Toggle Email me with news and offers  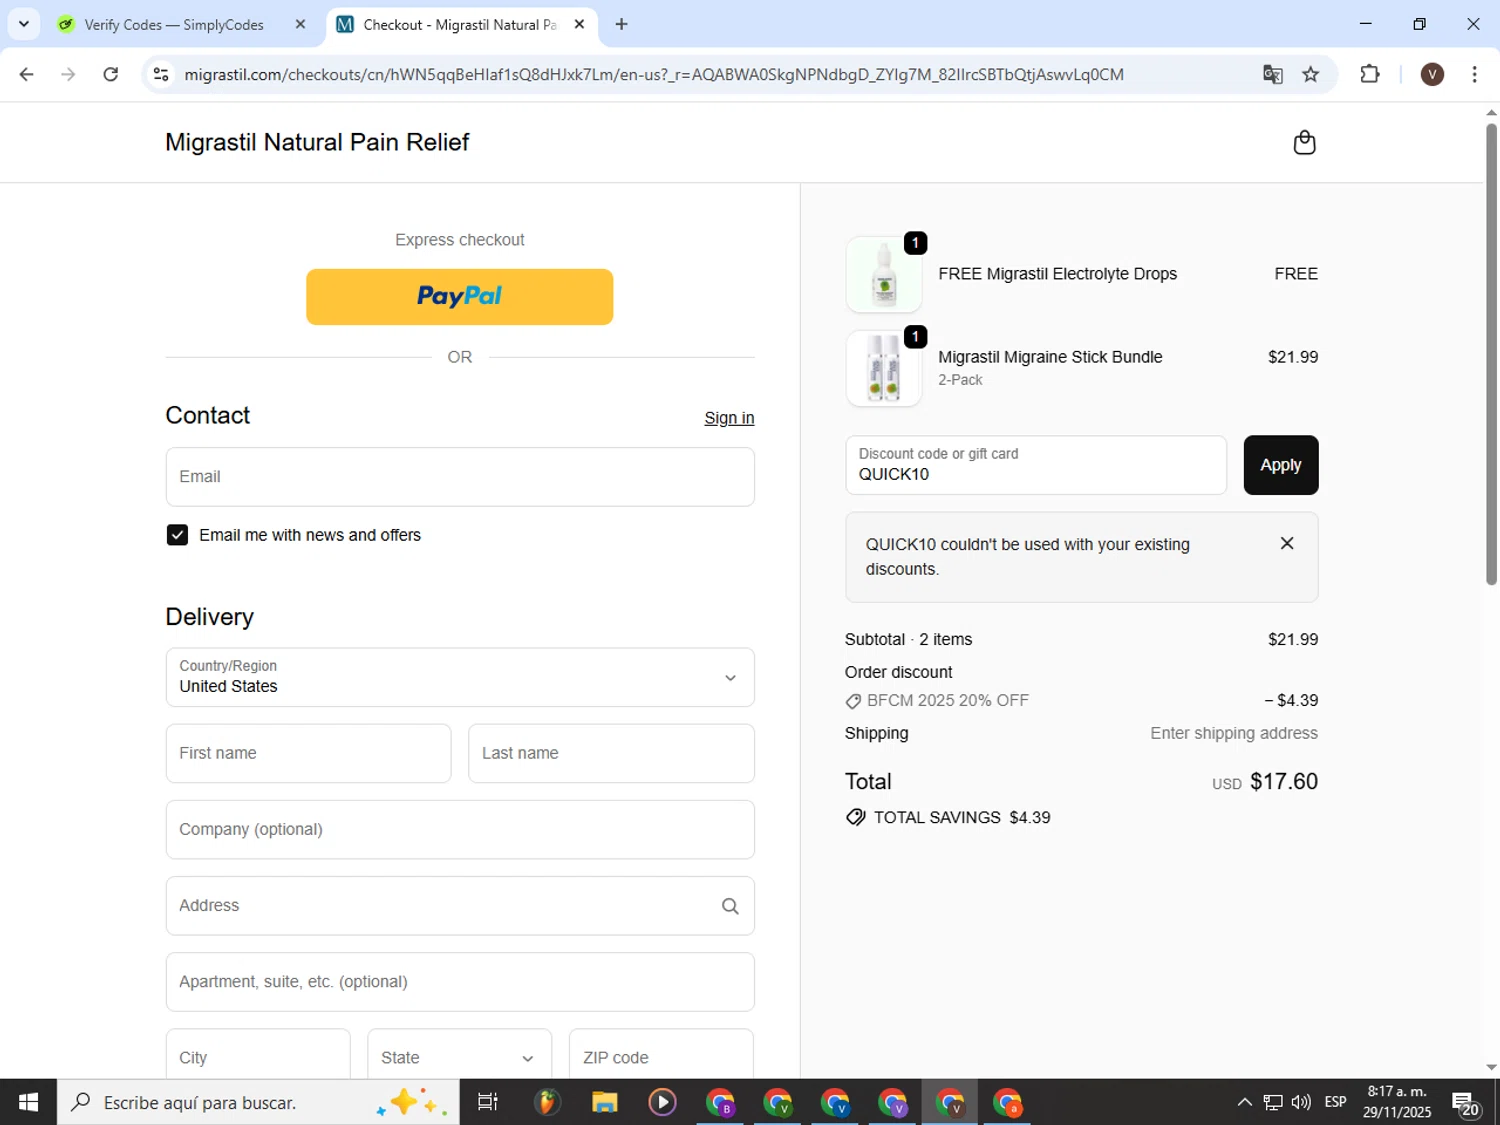177,535
